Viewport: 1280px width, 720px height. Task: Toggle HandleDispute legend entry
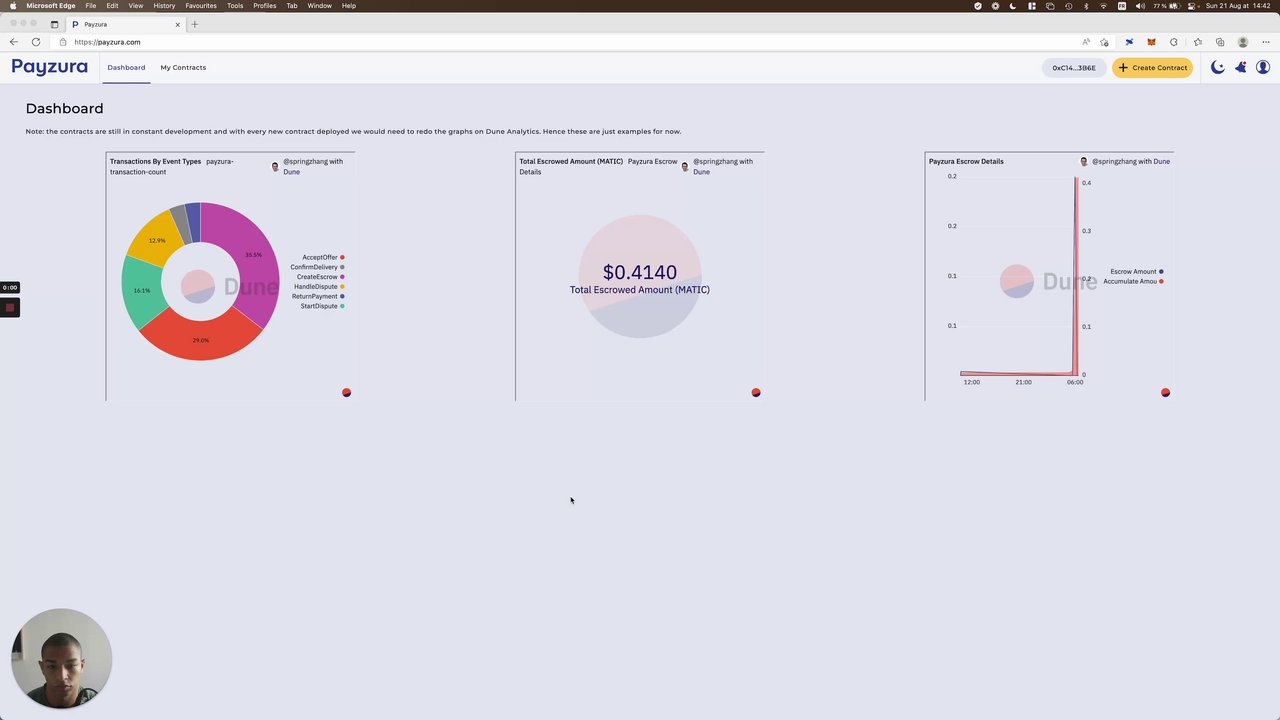coord(319,286)
